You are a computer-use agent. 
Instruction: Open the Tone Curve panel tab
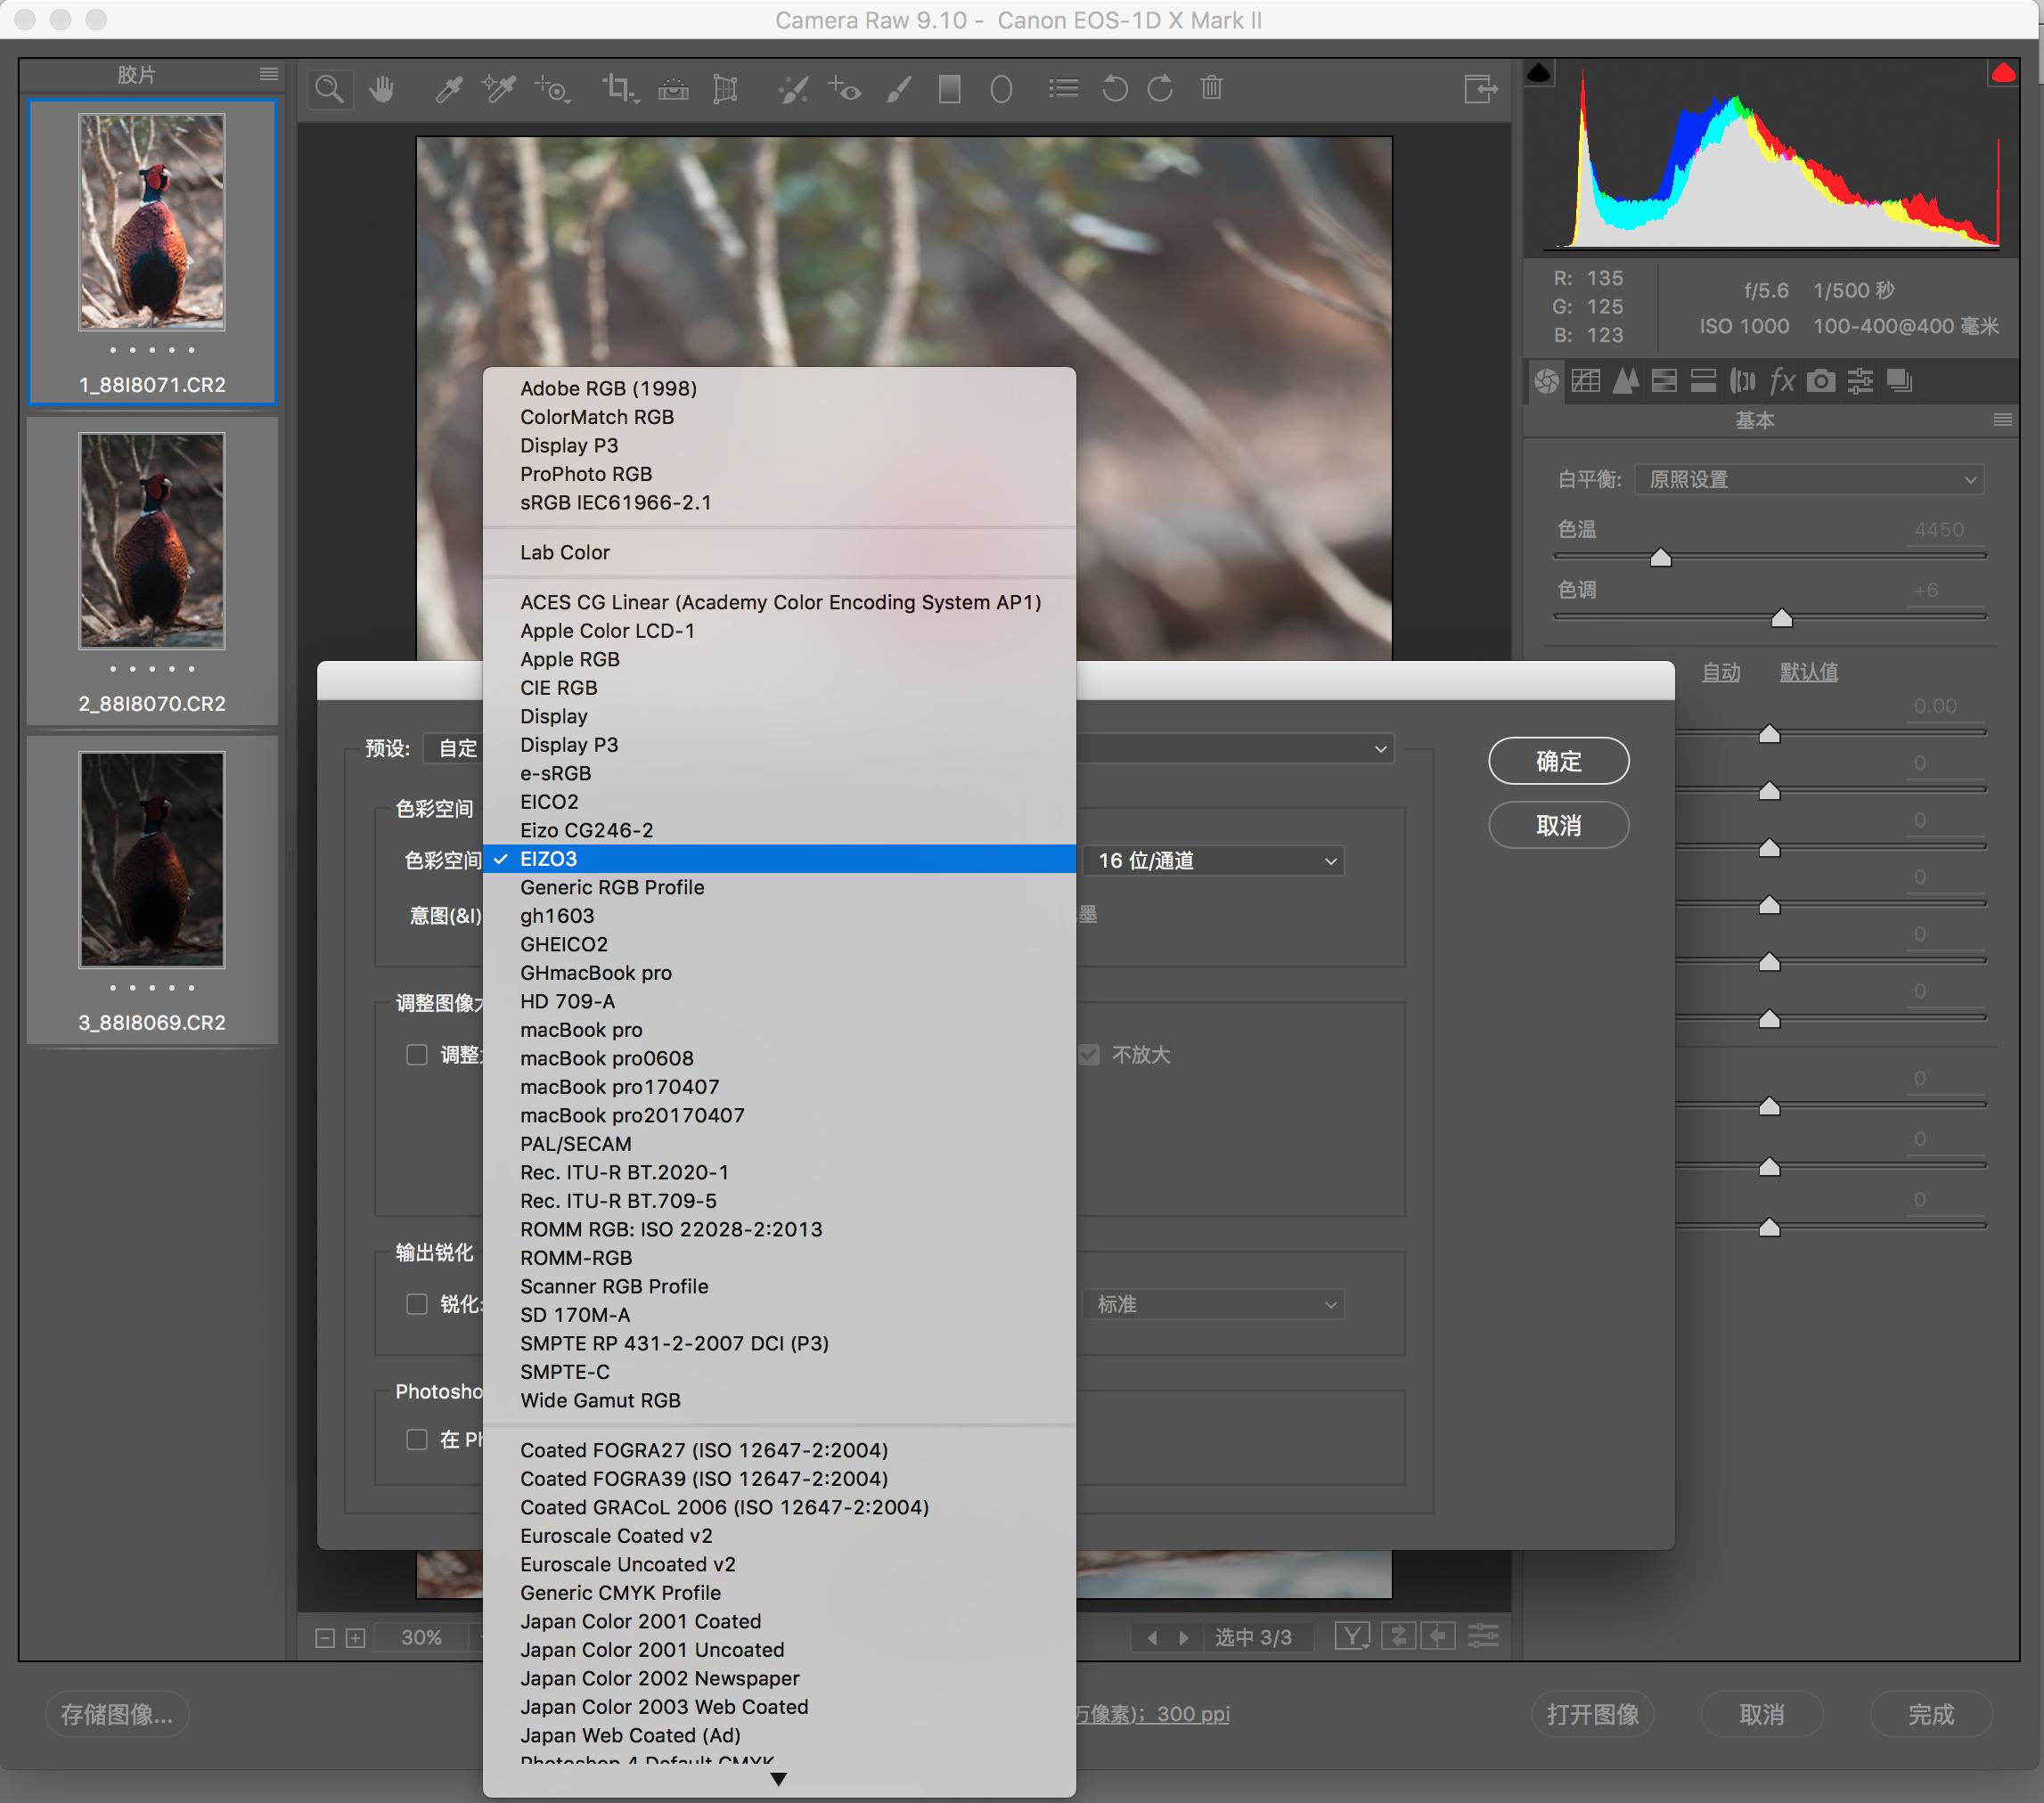(x=1586, y=381)
